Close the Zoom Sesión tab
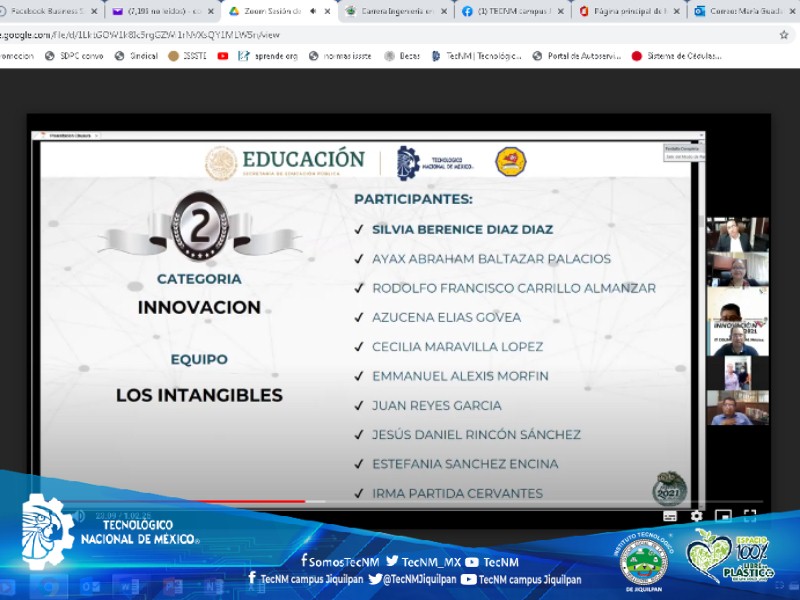Screen dimensions: 800x600 tap(328, 11)
